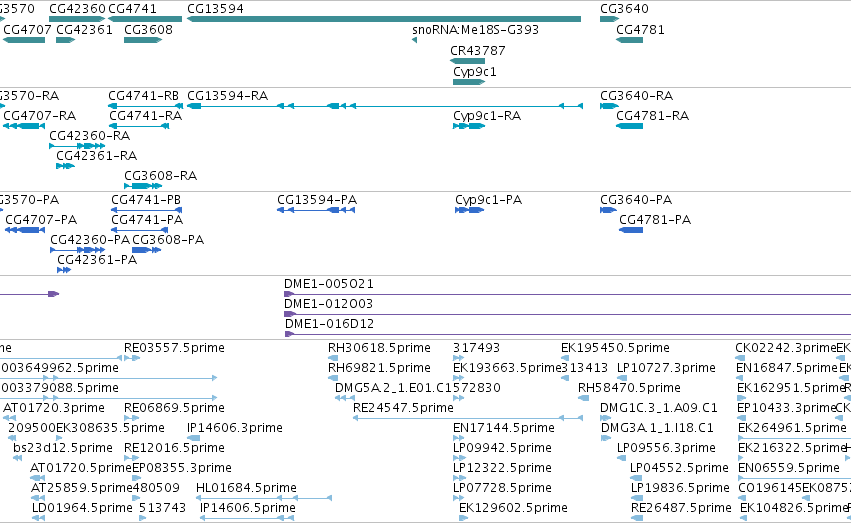This screenshot has height=523, width=851.
Task: Open the LP04552.5prime EST label
Action: point(679,468)
